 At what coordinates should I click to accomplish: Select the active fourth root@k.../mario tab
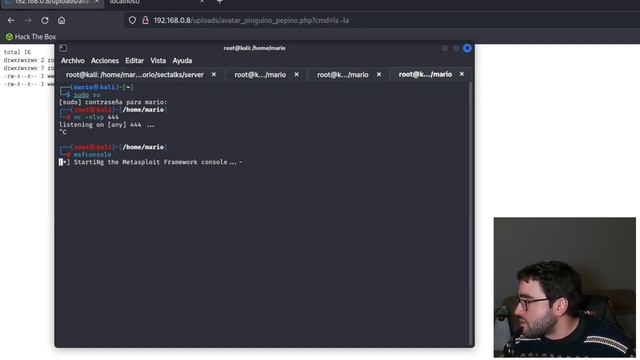coord(425,74)
